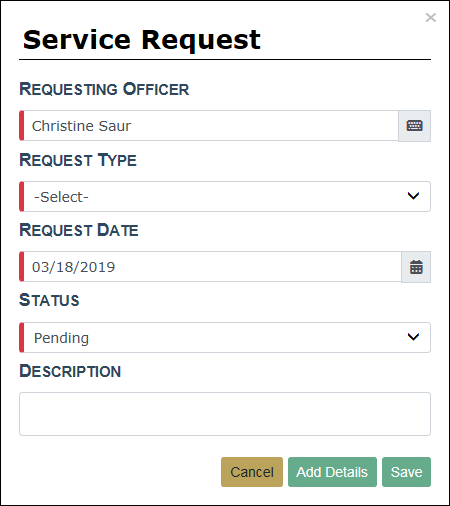This screenshot has width=450, height=506.
Task: Open the officer lookup keyboard icon
Action: pyautogui.click(x=414, y=126)
